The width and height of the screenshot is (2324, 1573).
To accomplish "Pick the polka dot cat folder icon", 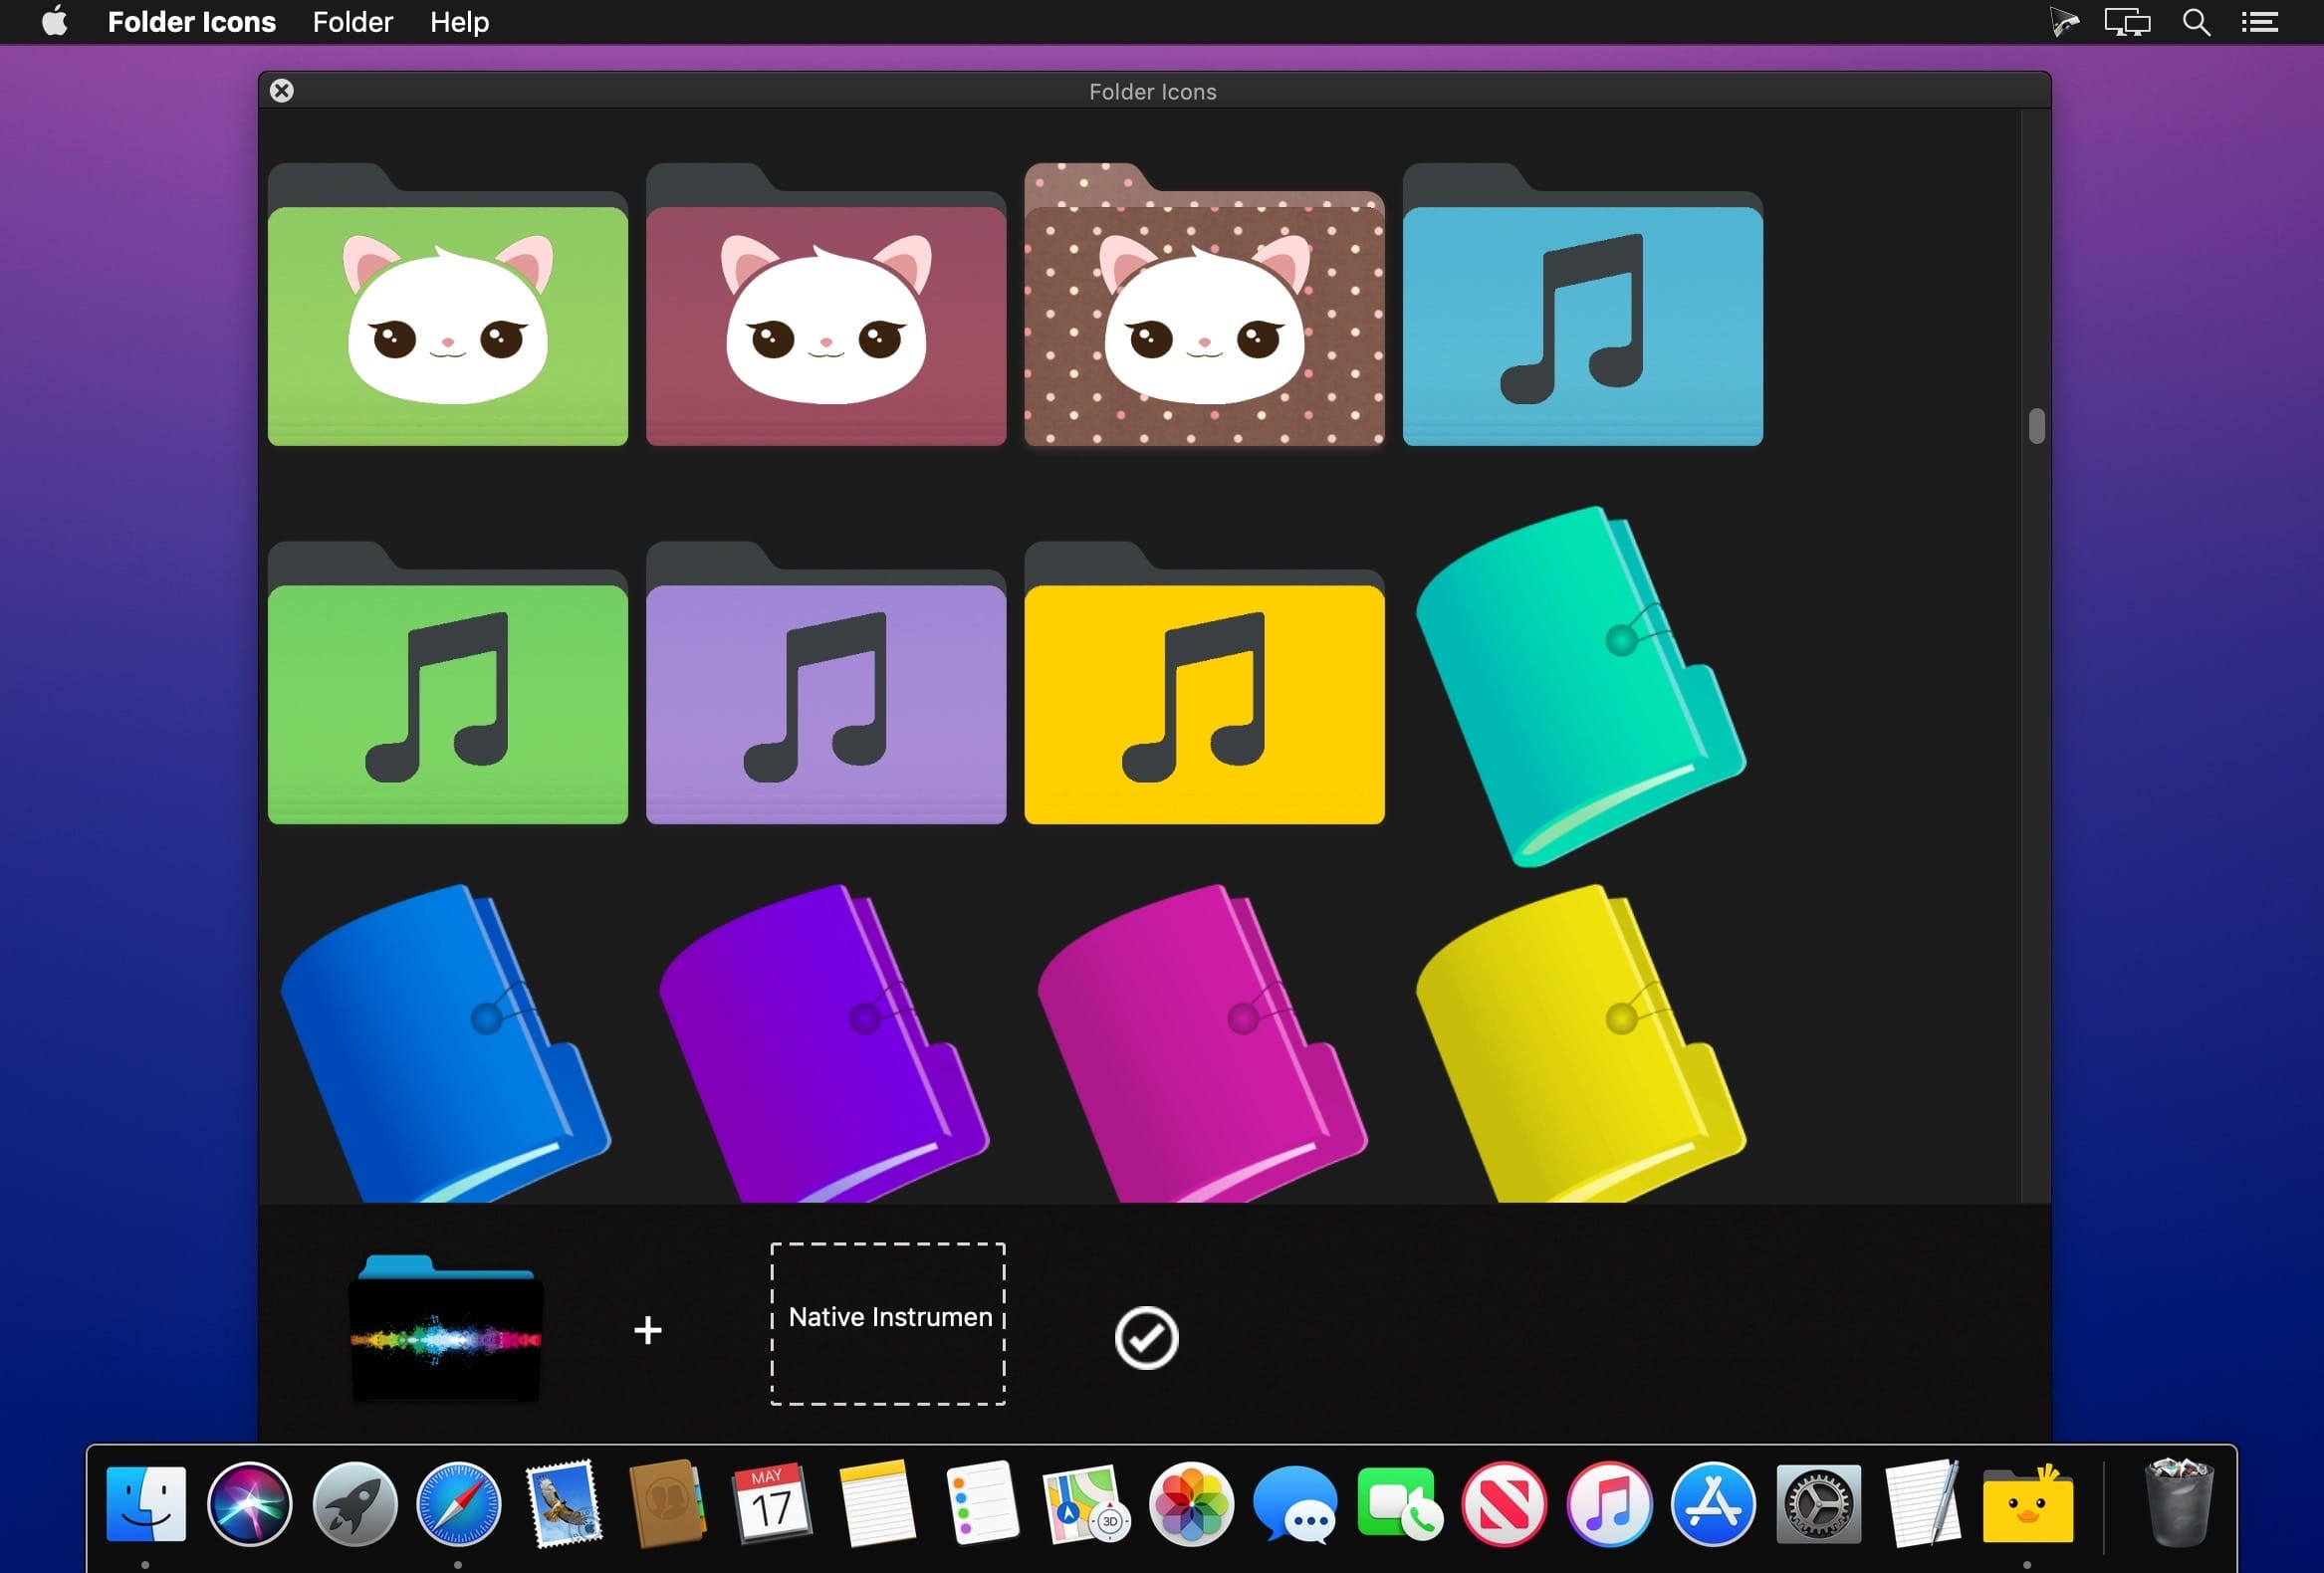I will pos(1204,304).
